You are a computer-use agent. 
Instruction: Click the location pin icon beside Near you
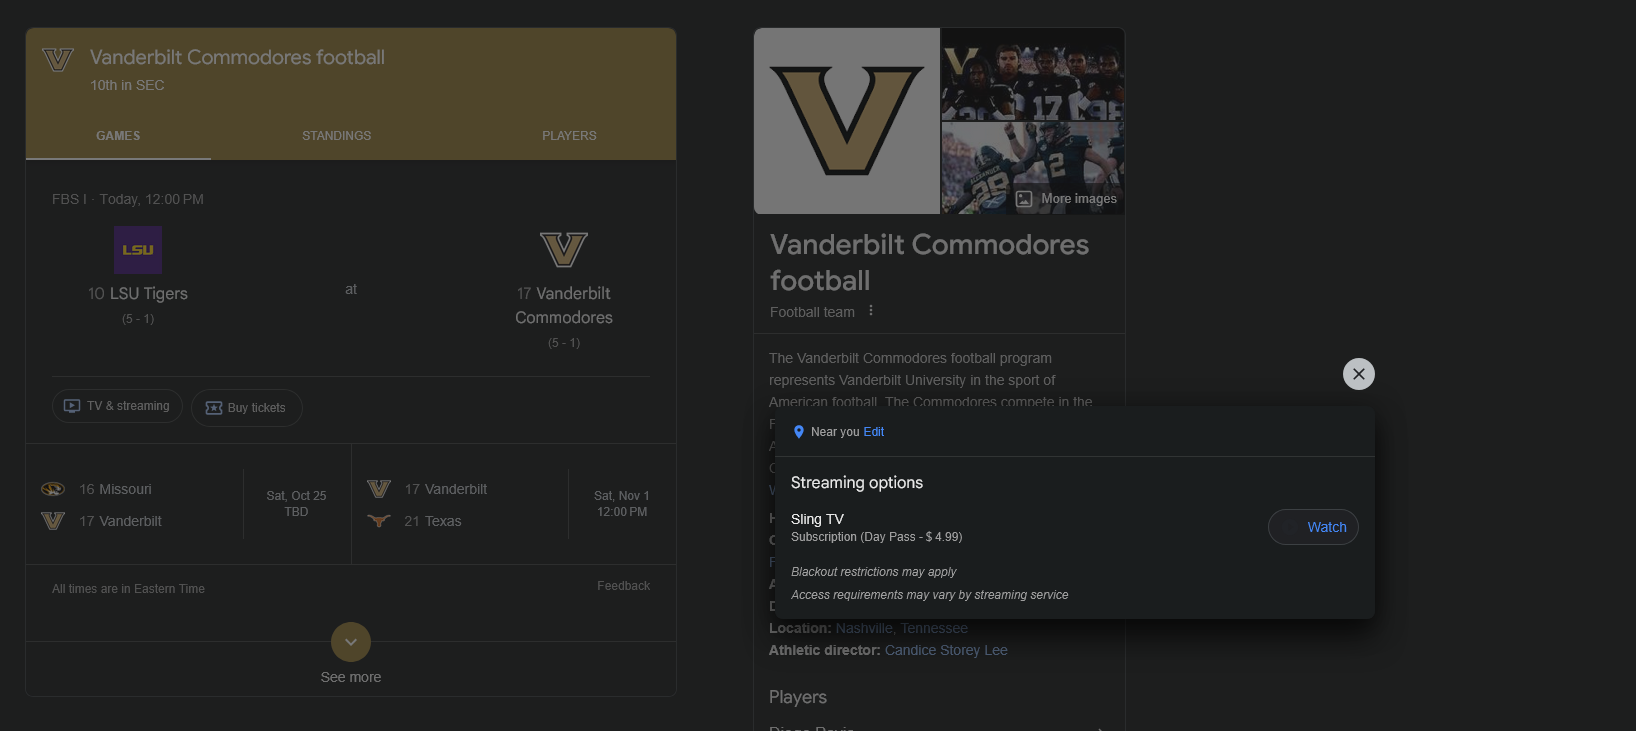pos(799,432)
